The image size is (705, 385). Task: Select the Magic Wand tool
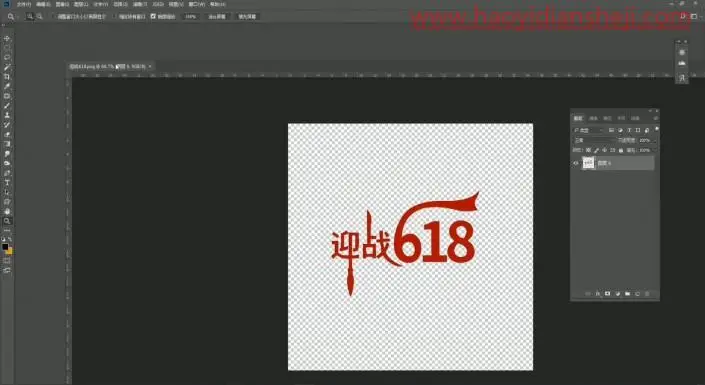tap(7, 67)
